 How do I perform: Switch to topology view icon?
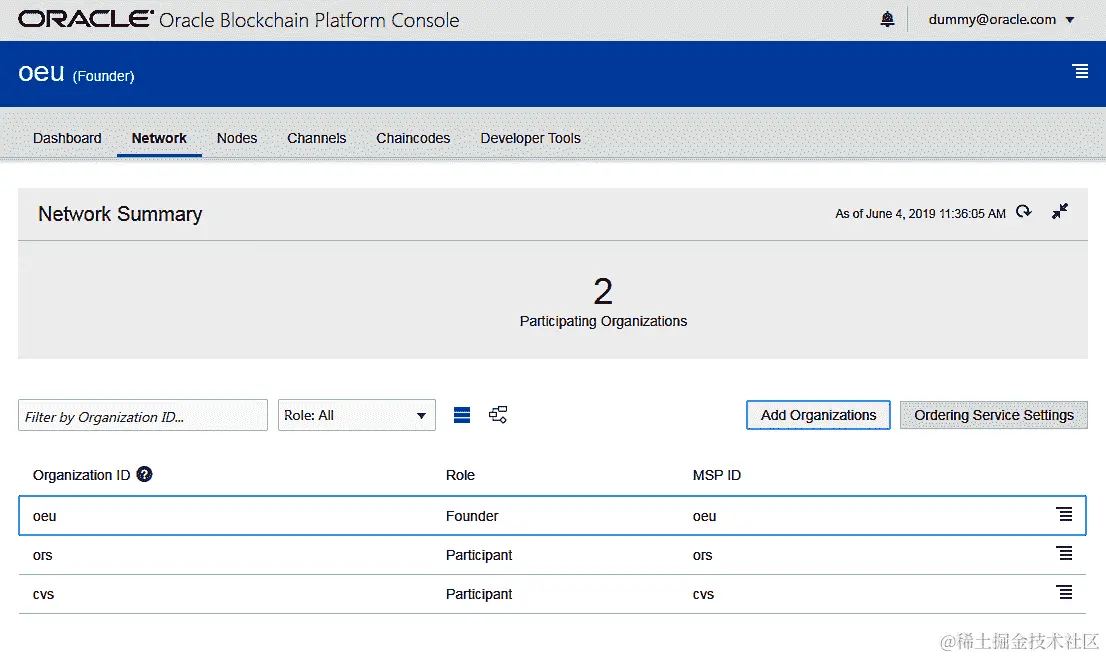[x=498, y=415]
